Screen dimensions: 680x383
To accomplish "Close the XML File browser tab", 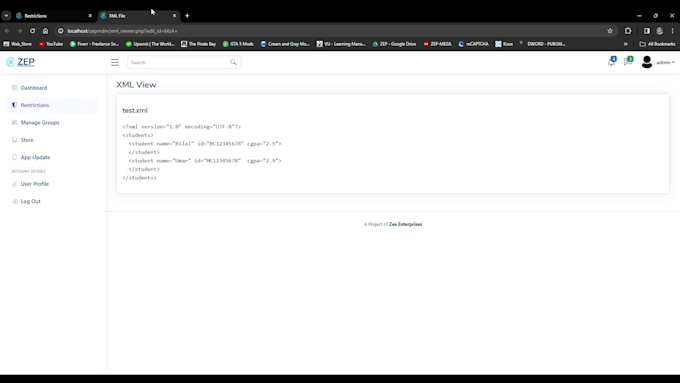I will click(174, 16).
